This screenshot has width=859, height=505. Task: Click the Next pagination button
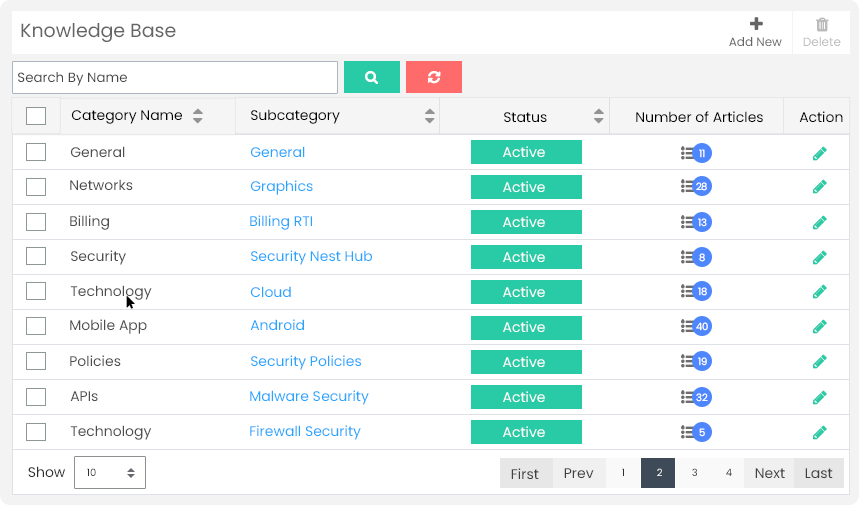point(769,473)
